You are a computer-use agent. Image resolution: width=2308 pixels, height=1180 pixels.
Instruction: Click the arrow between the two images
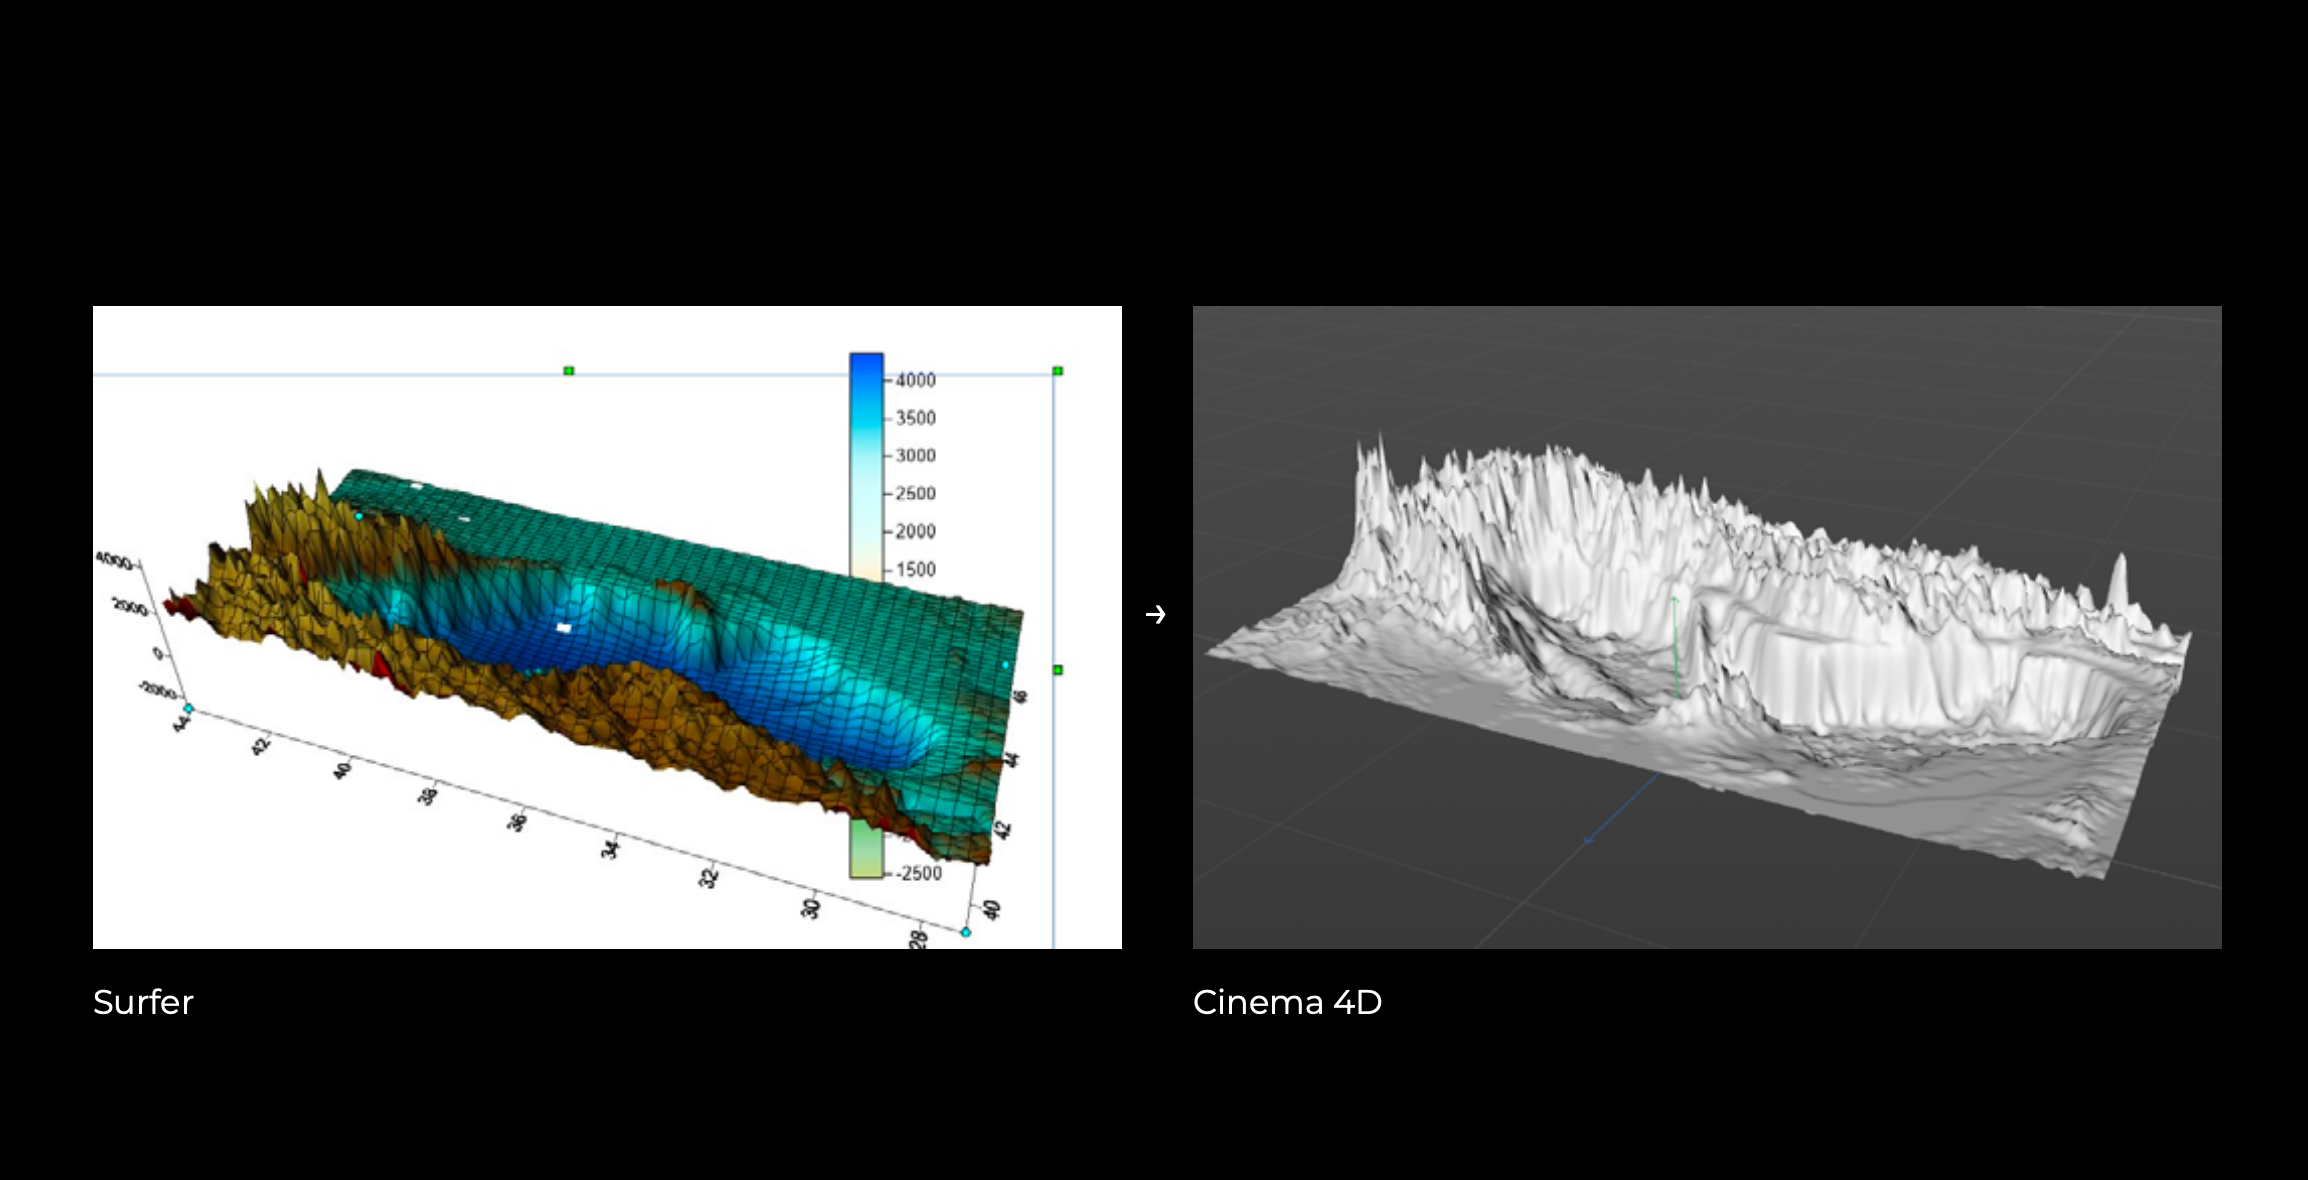coord(1156,614)
